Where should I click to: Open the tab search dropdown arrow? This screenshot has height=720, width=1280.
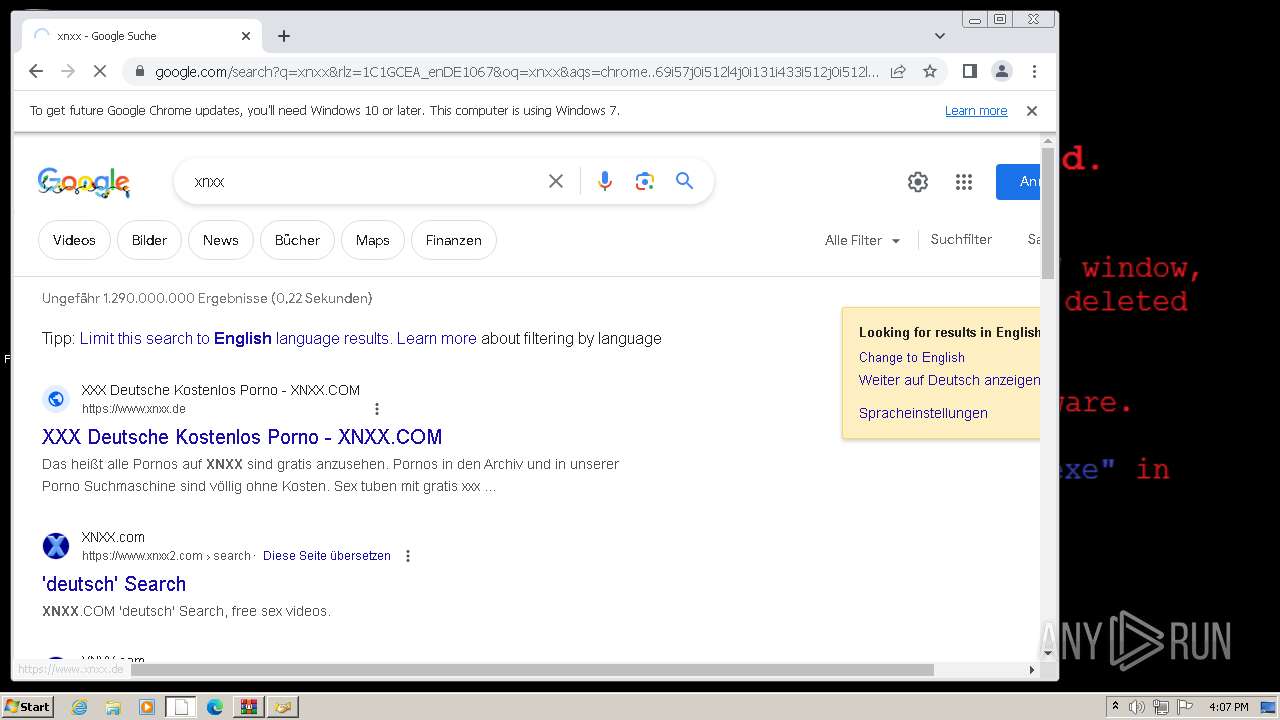coord(939,36)
